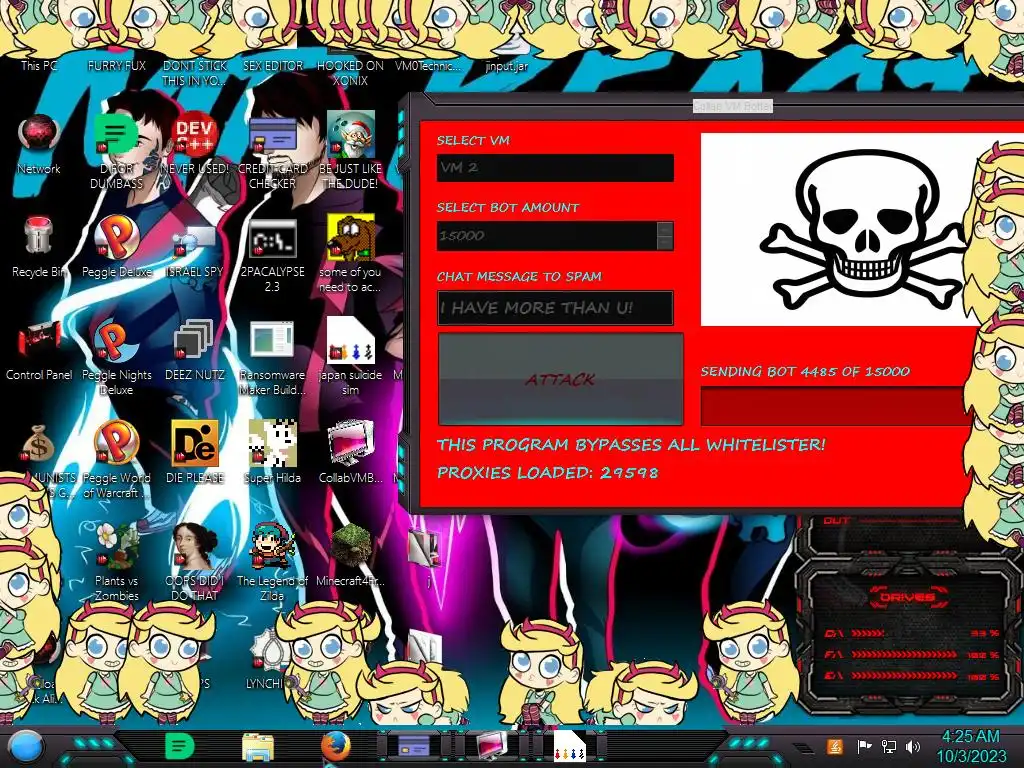Click the ATTACK button
This screenshot has height=768, width=1024.
click(x=560, y=379)
